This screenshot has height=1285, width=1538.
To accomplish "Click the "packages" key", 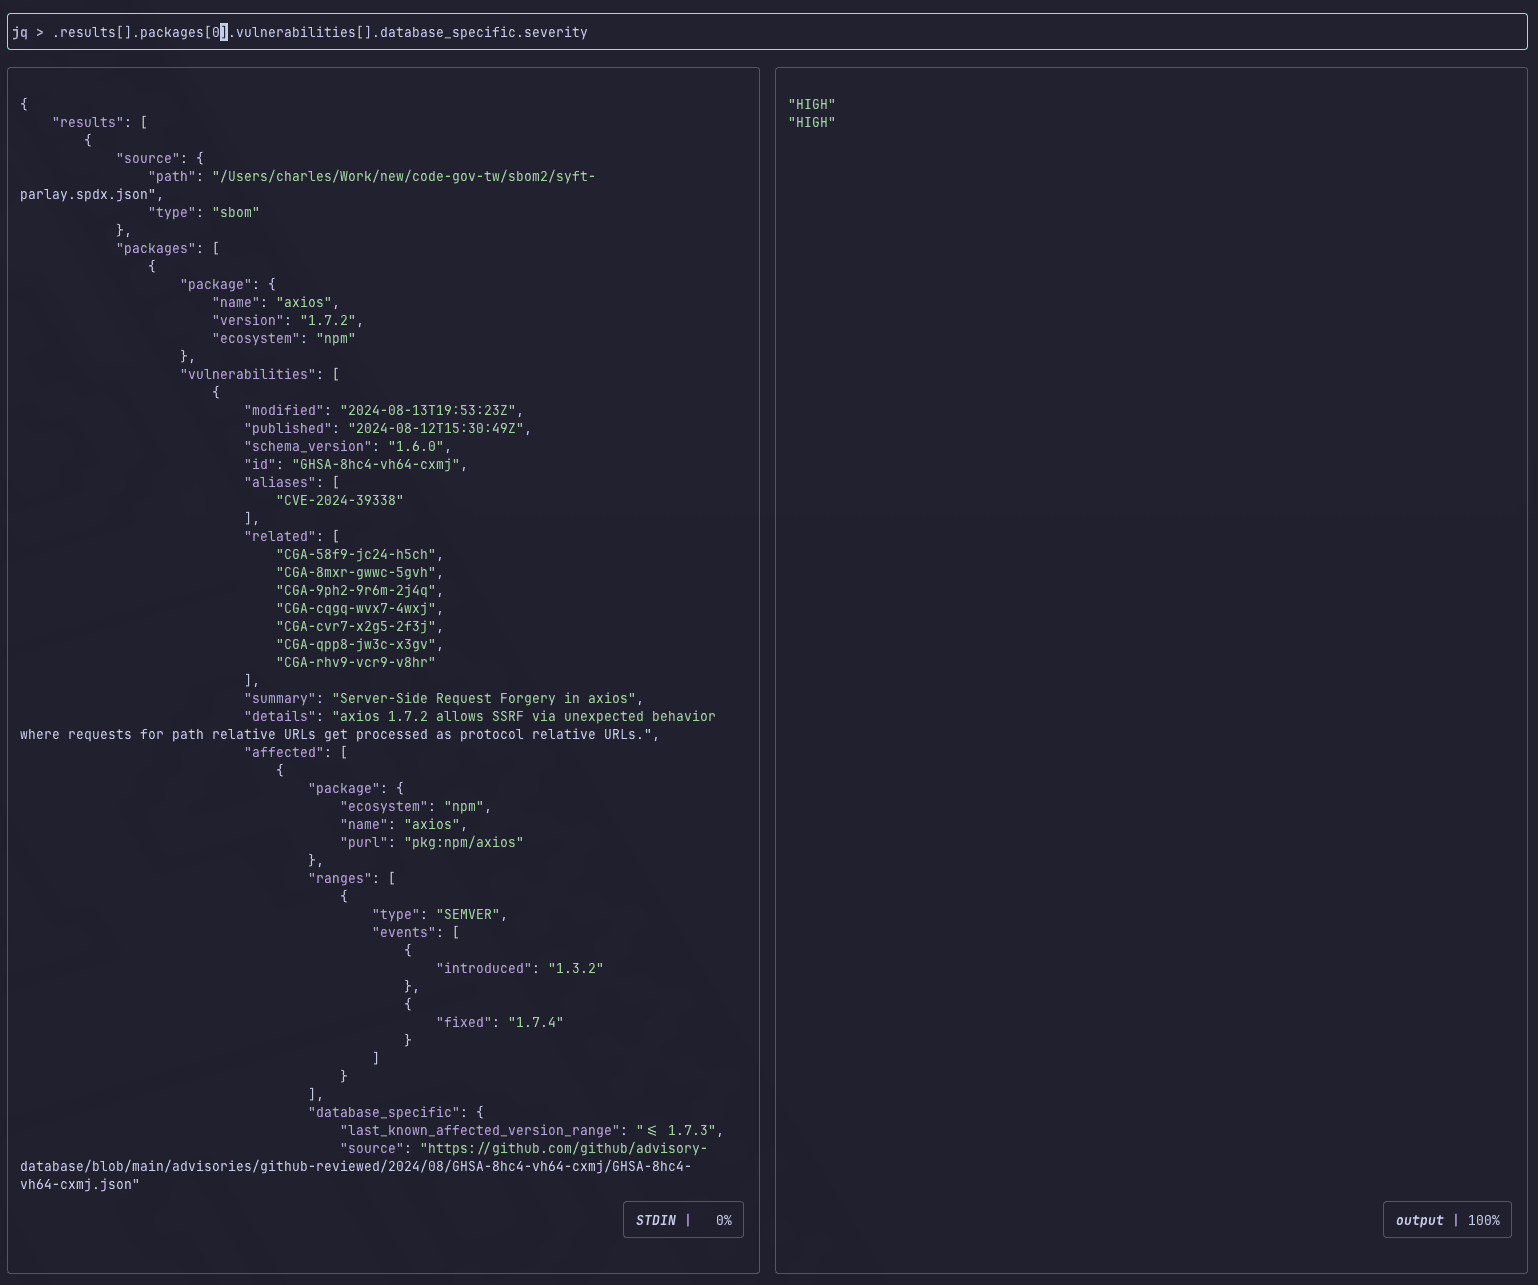I will (156, 248).
